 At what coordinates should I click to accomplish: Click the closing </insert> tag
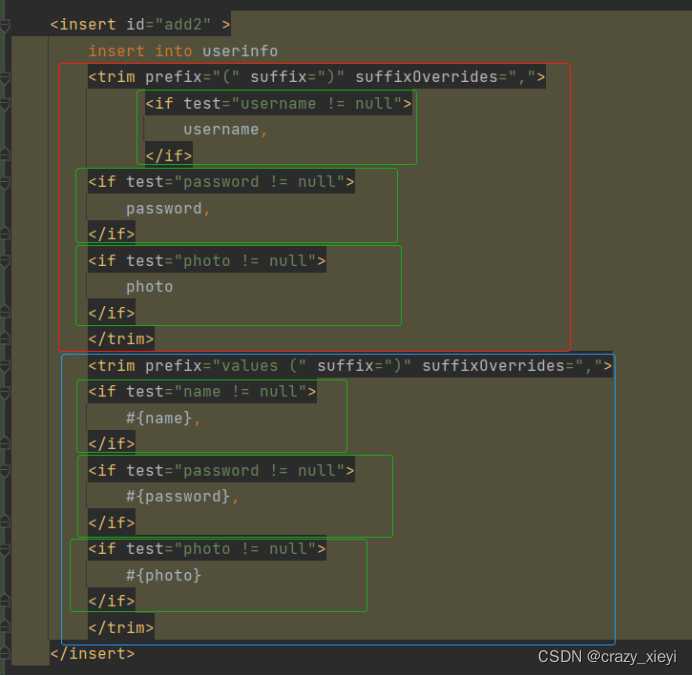(92, 653)
